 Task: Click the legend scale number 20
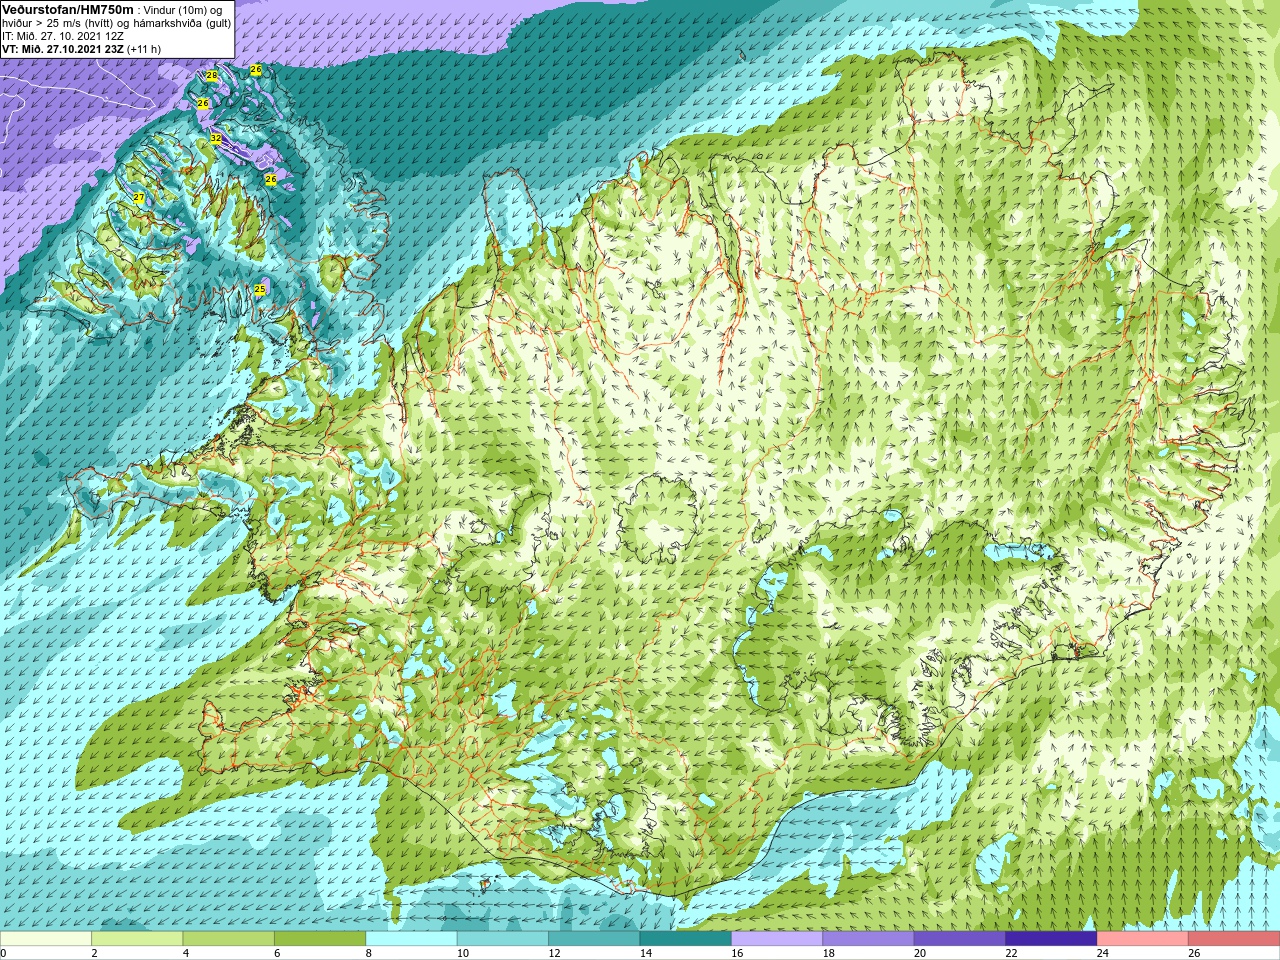[920, 953]
